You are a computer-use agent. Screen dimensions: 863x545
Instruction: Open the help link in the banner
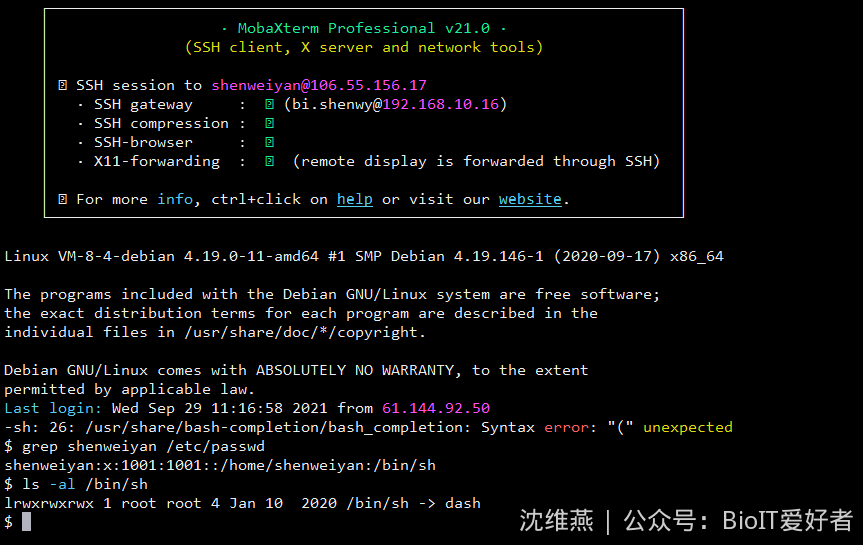354,199
